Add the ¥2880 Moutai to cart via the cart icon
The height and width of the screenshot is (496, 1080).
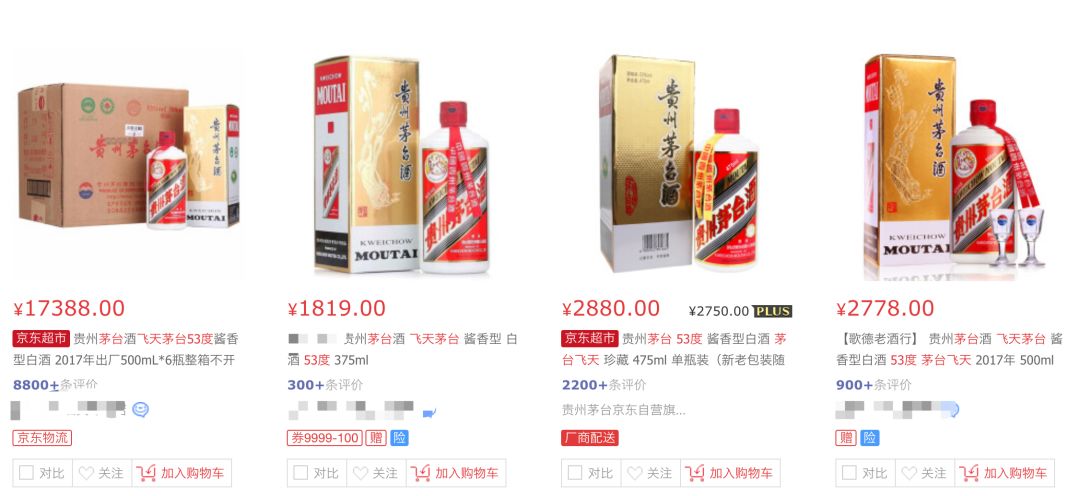695,473
